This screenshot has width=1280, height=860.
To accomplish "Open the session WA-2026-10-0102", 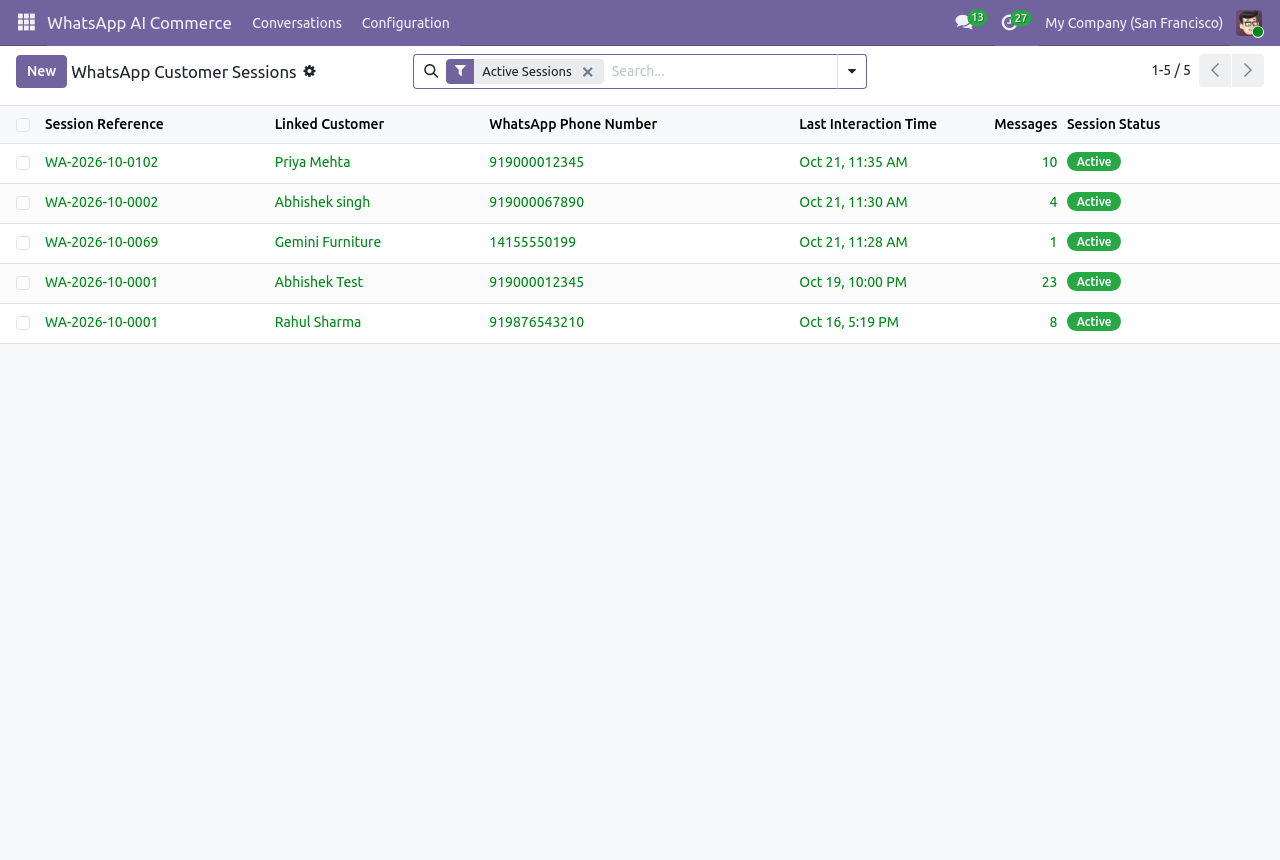I will (102, 162).
